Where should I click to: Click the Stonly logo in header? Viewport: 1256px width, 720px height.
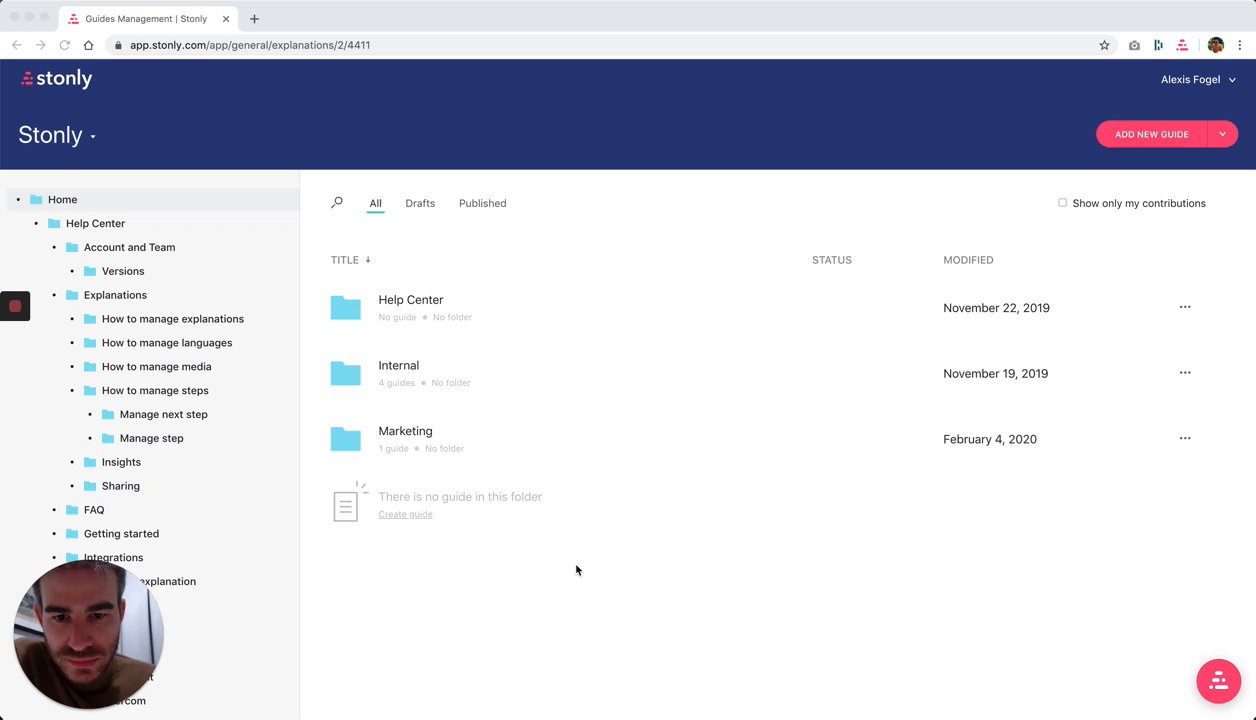pos(56,79)
